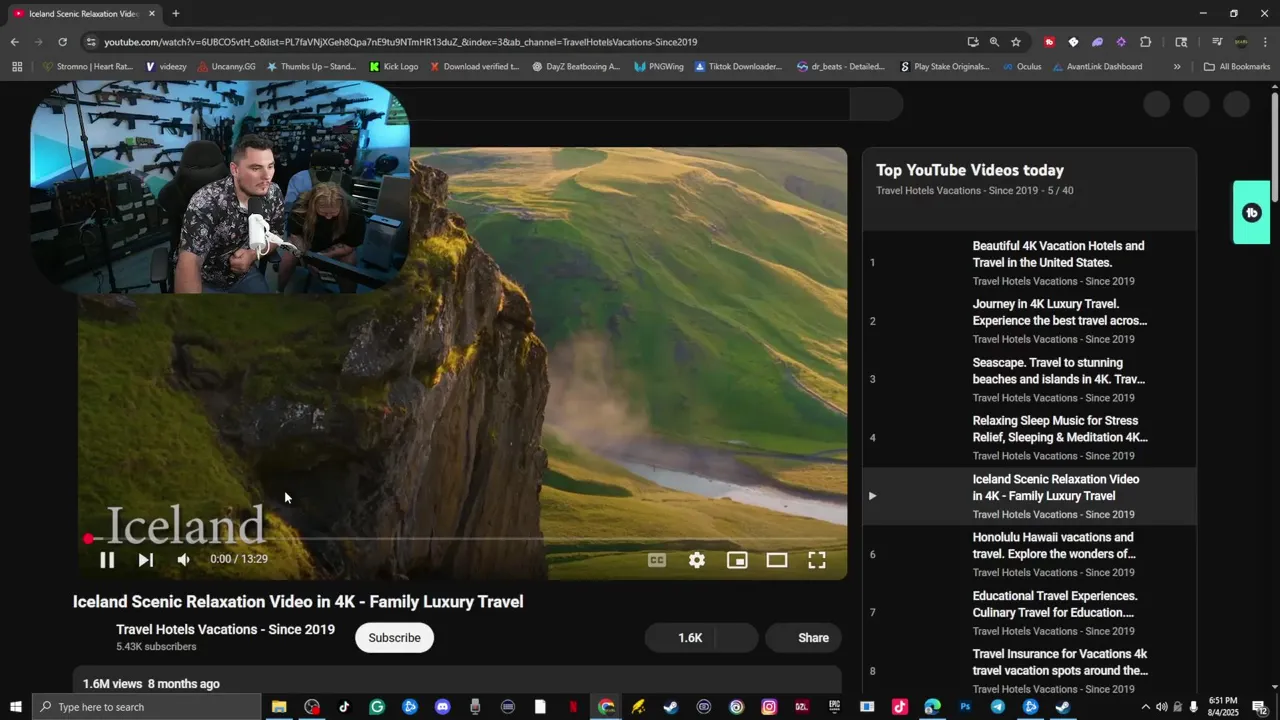The height and width of the screenshot is (720, 1280).
Task: Open the videezy bookmark
Action: (x=166, y=67)
